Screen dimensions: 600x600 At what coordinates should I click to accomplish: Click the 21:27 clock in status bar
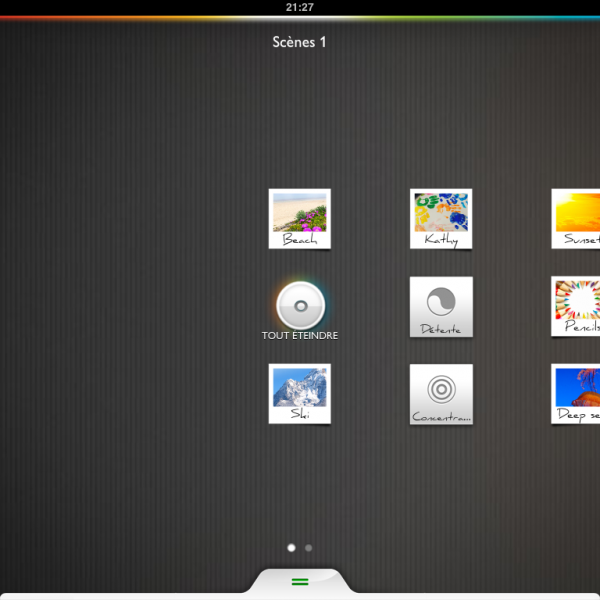click(300, 7)
